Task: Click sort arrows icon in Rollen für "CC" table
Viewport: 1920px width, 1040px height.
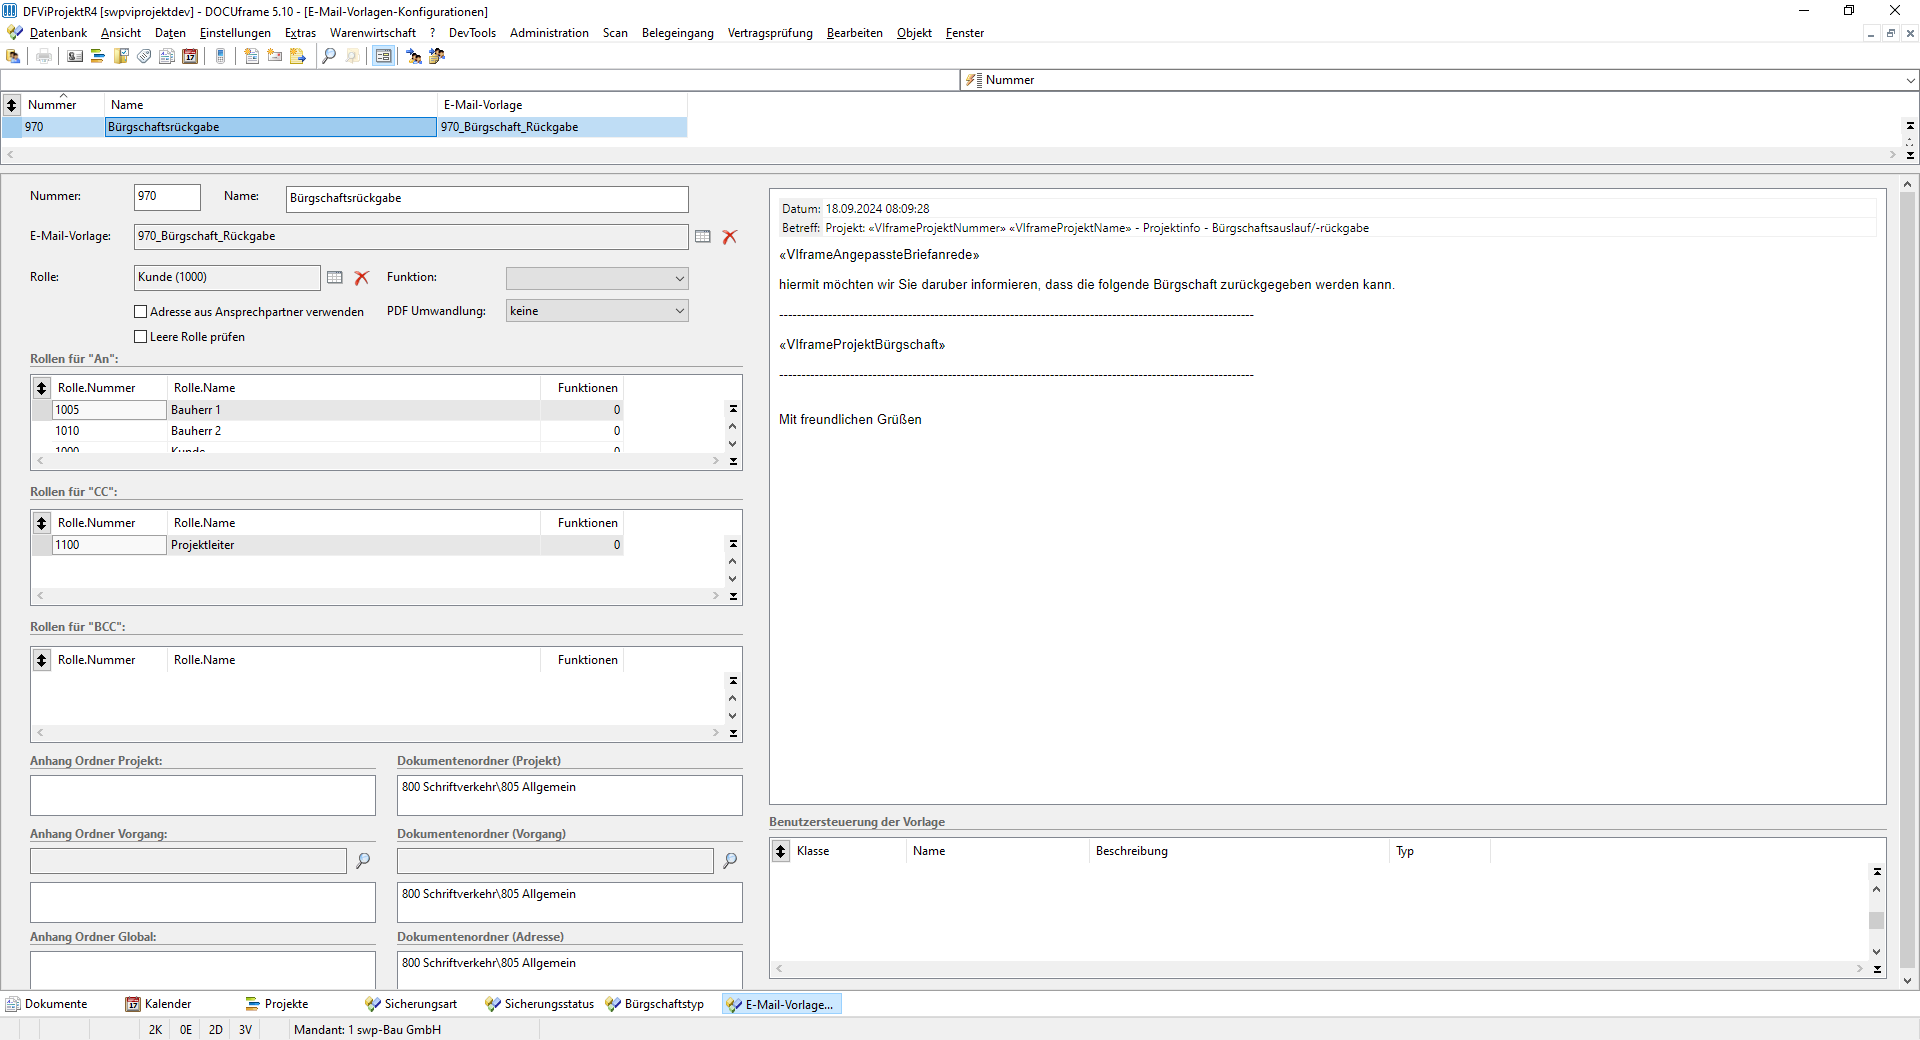Action: [41, 523]
